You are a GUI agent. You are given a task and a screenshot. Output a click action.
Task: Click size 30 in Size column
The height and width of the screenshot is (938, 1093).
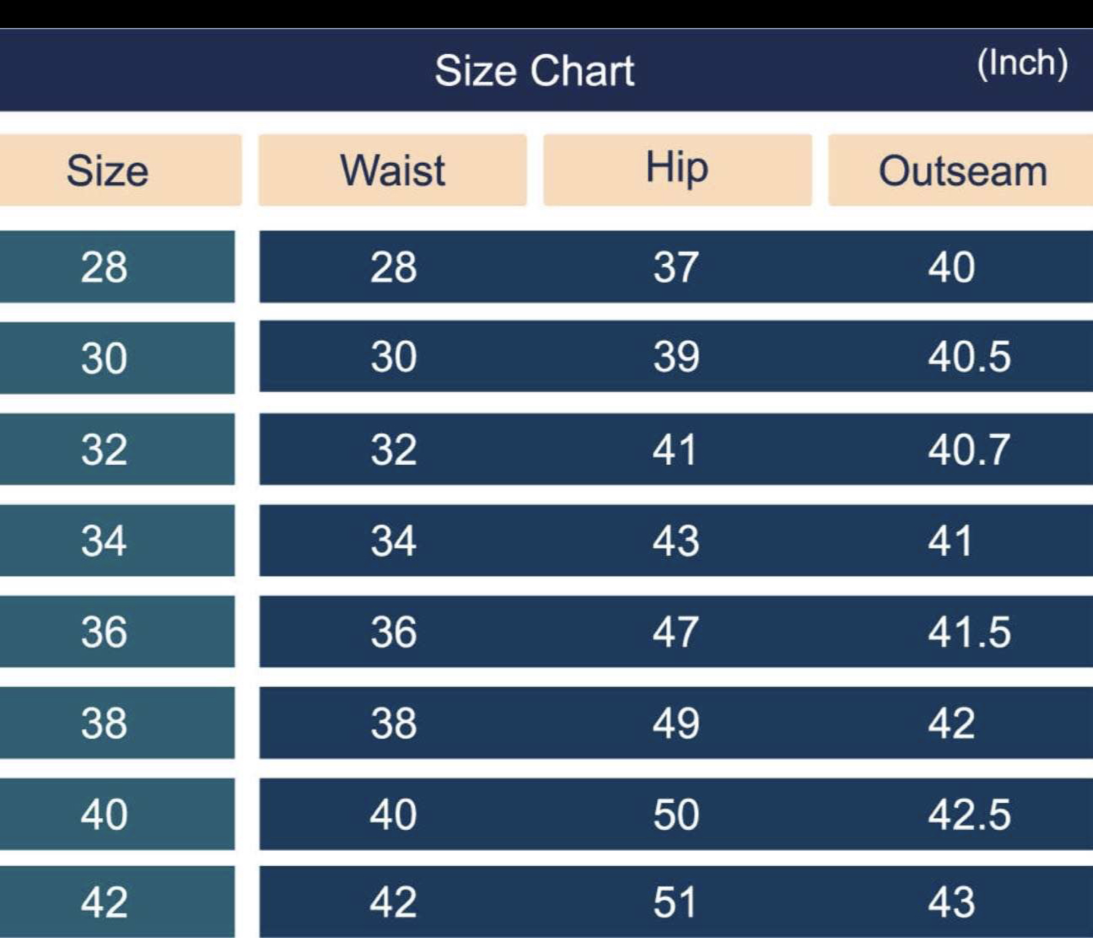click(104, 358)
